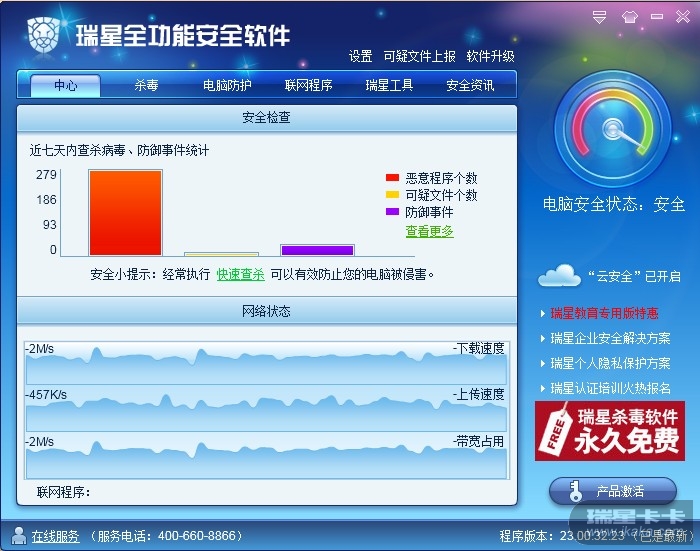Screen dimensions: 700x551
Task: Click arrow beside 瑞星教育专用版特惠
Action: tap(543, 313)
